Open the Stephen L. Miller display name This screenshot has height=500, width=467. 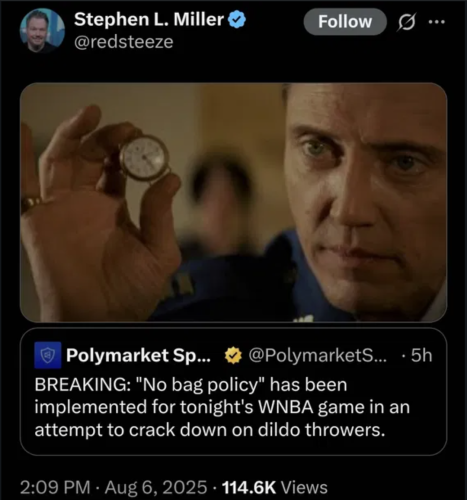coord(149,20)
